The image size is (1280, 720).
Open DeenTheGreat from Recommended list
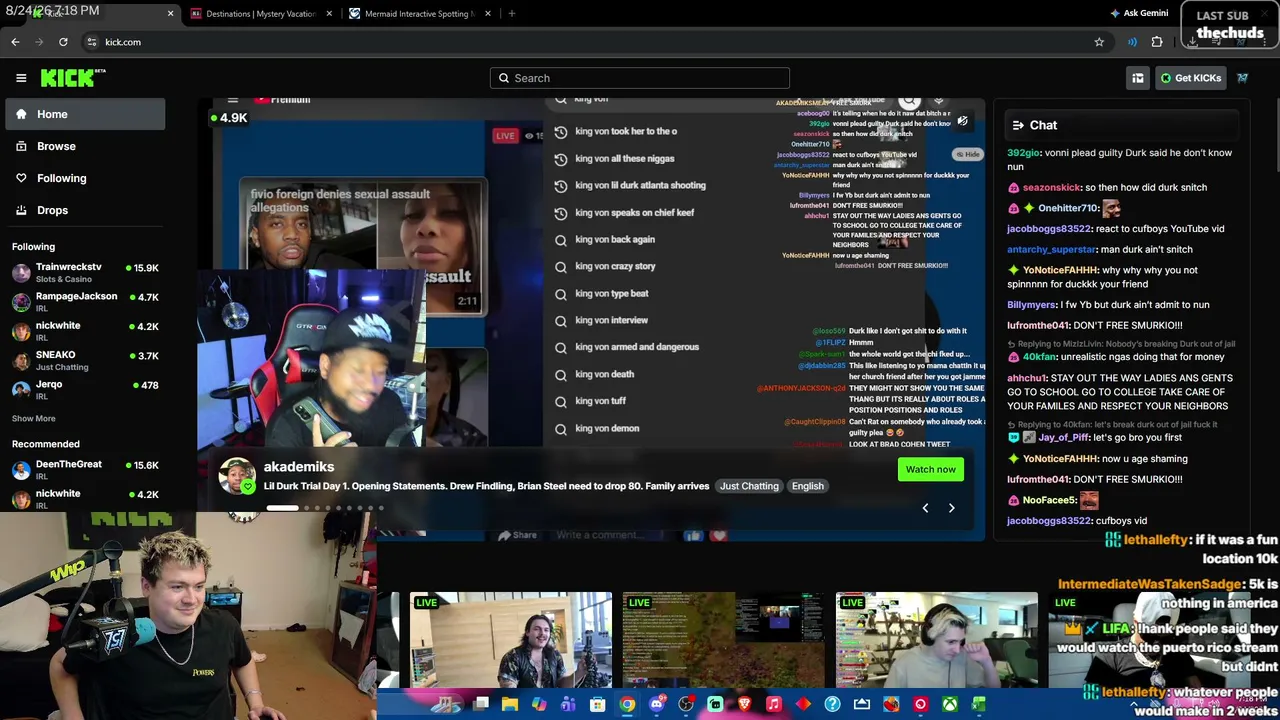(x=85, y=469)
